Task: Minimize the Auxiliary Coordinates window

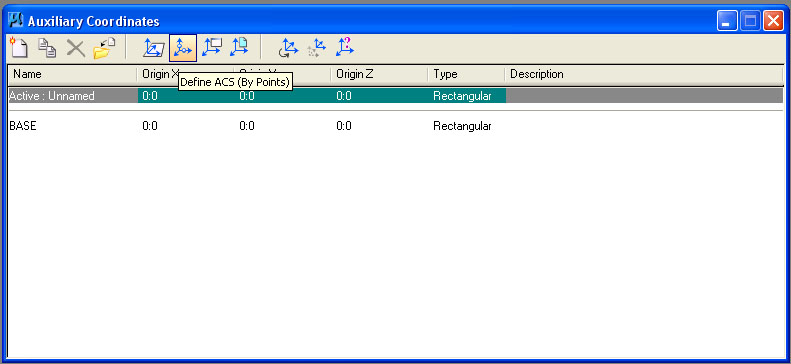Action: [727, 21]
